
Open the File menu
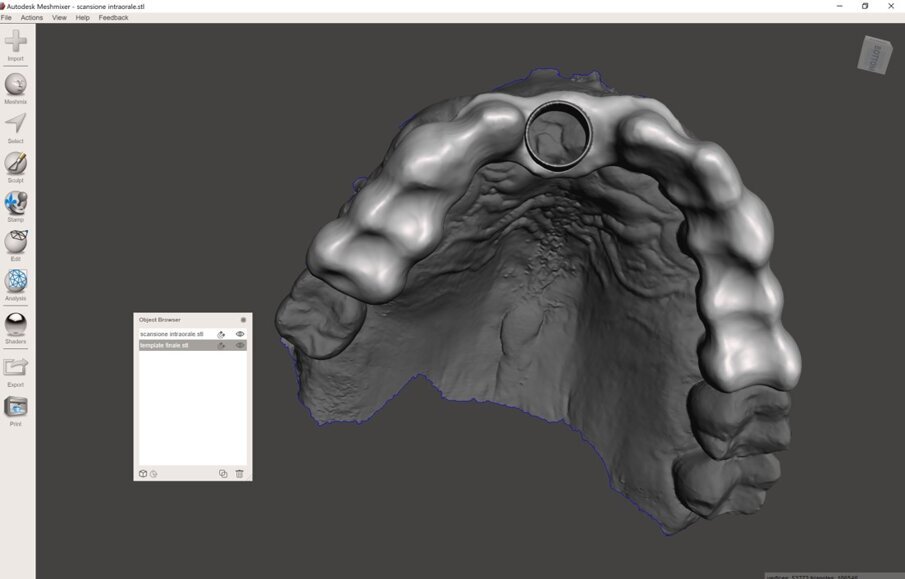coord(8,17)
